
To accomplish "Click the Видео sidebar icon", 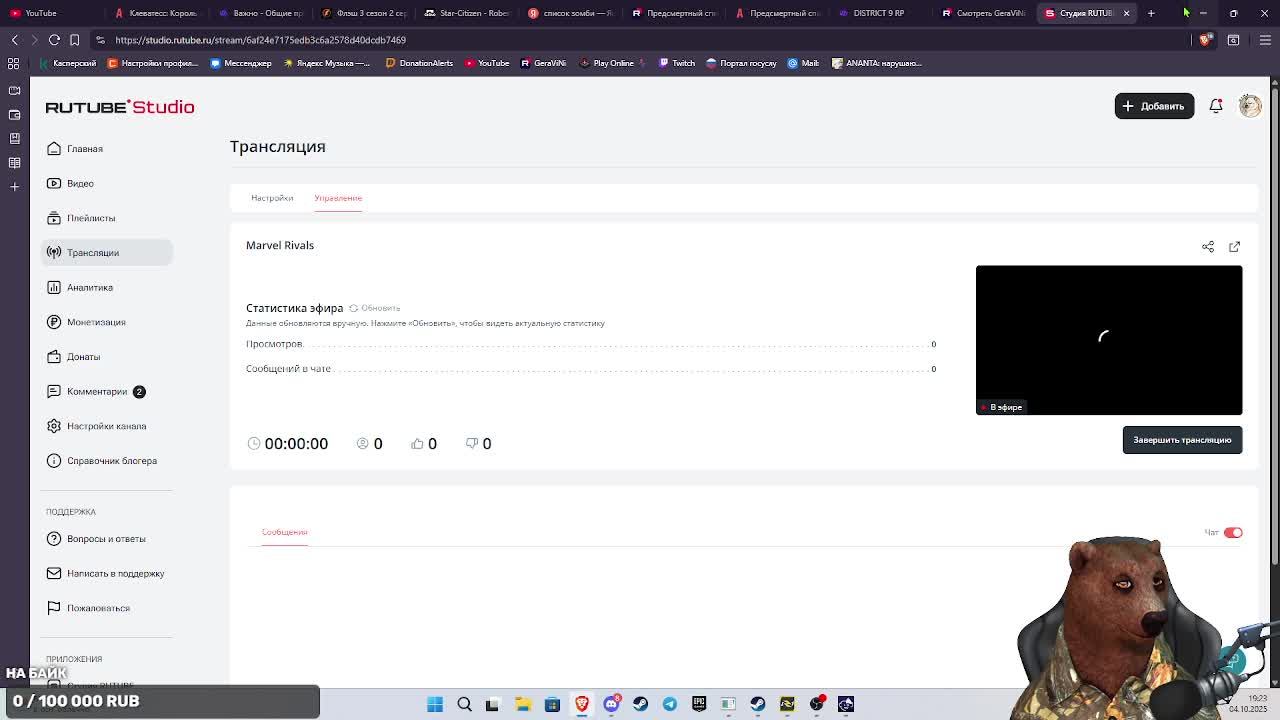I will (54, 183).
